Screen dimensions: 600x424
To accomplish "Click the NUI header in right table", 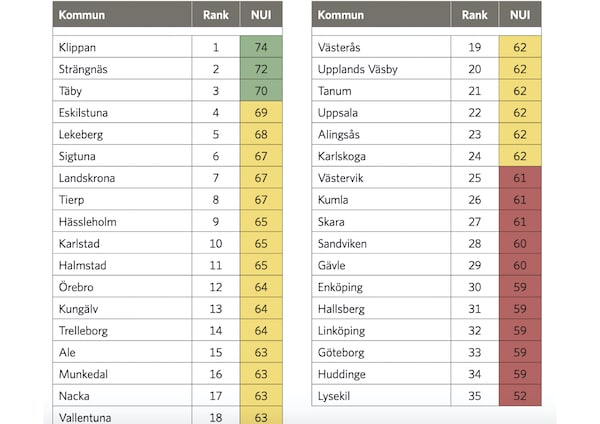I will [520, 15].
